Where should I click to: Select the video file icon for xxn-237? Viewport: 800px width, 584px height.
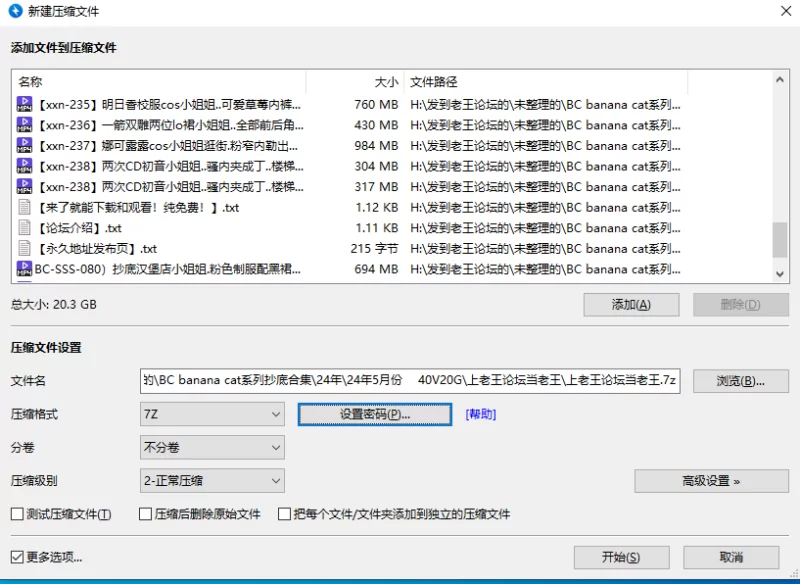point(24,145)
